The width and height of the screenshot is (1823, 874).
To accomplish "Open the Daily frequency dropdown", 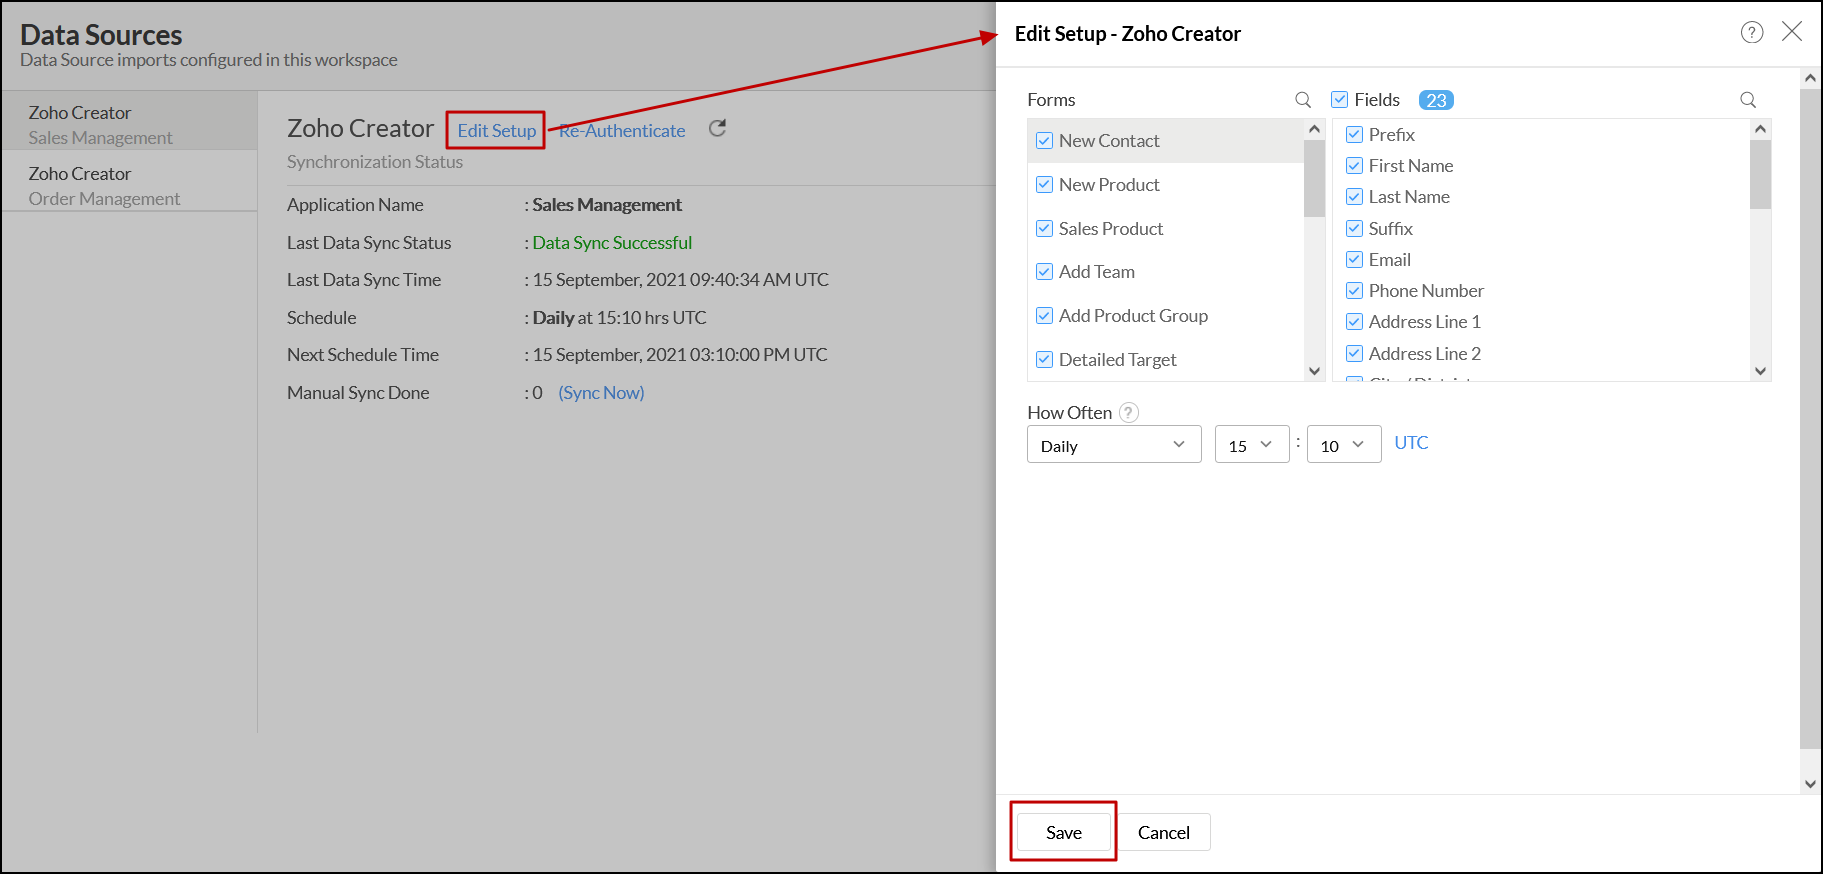I will click(1113, 445).
